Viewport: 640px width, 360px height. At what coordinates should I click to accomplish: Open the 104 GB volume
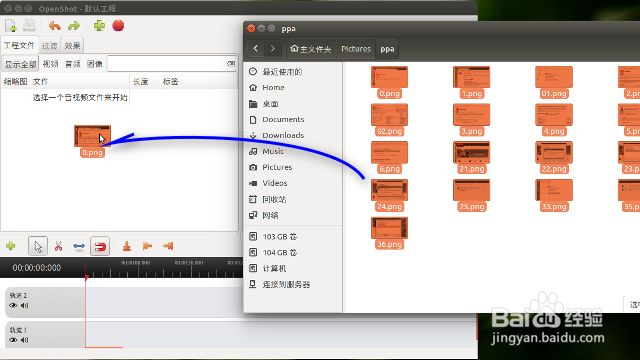[280, 252]
